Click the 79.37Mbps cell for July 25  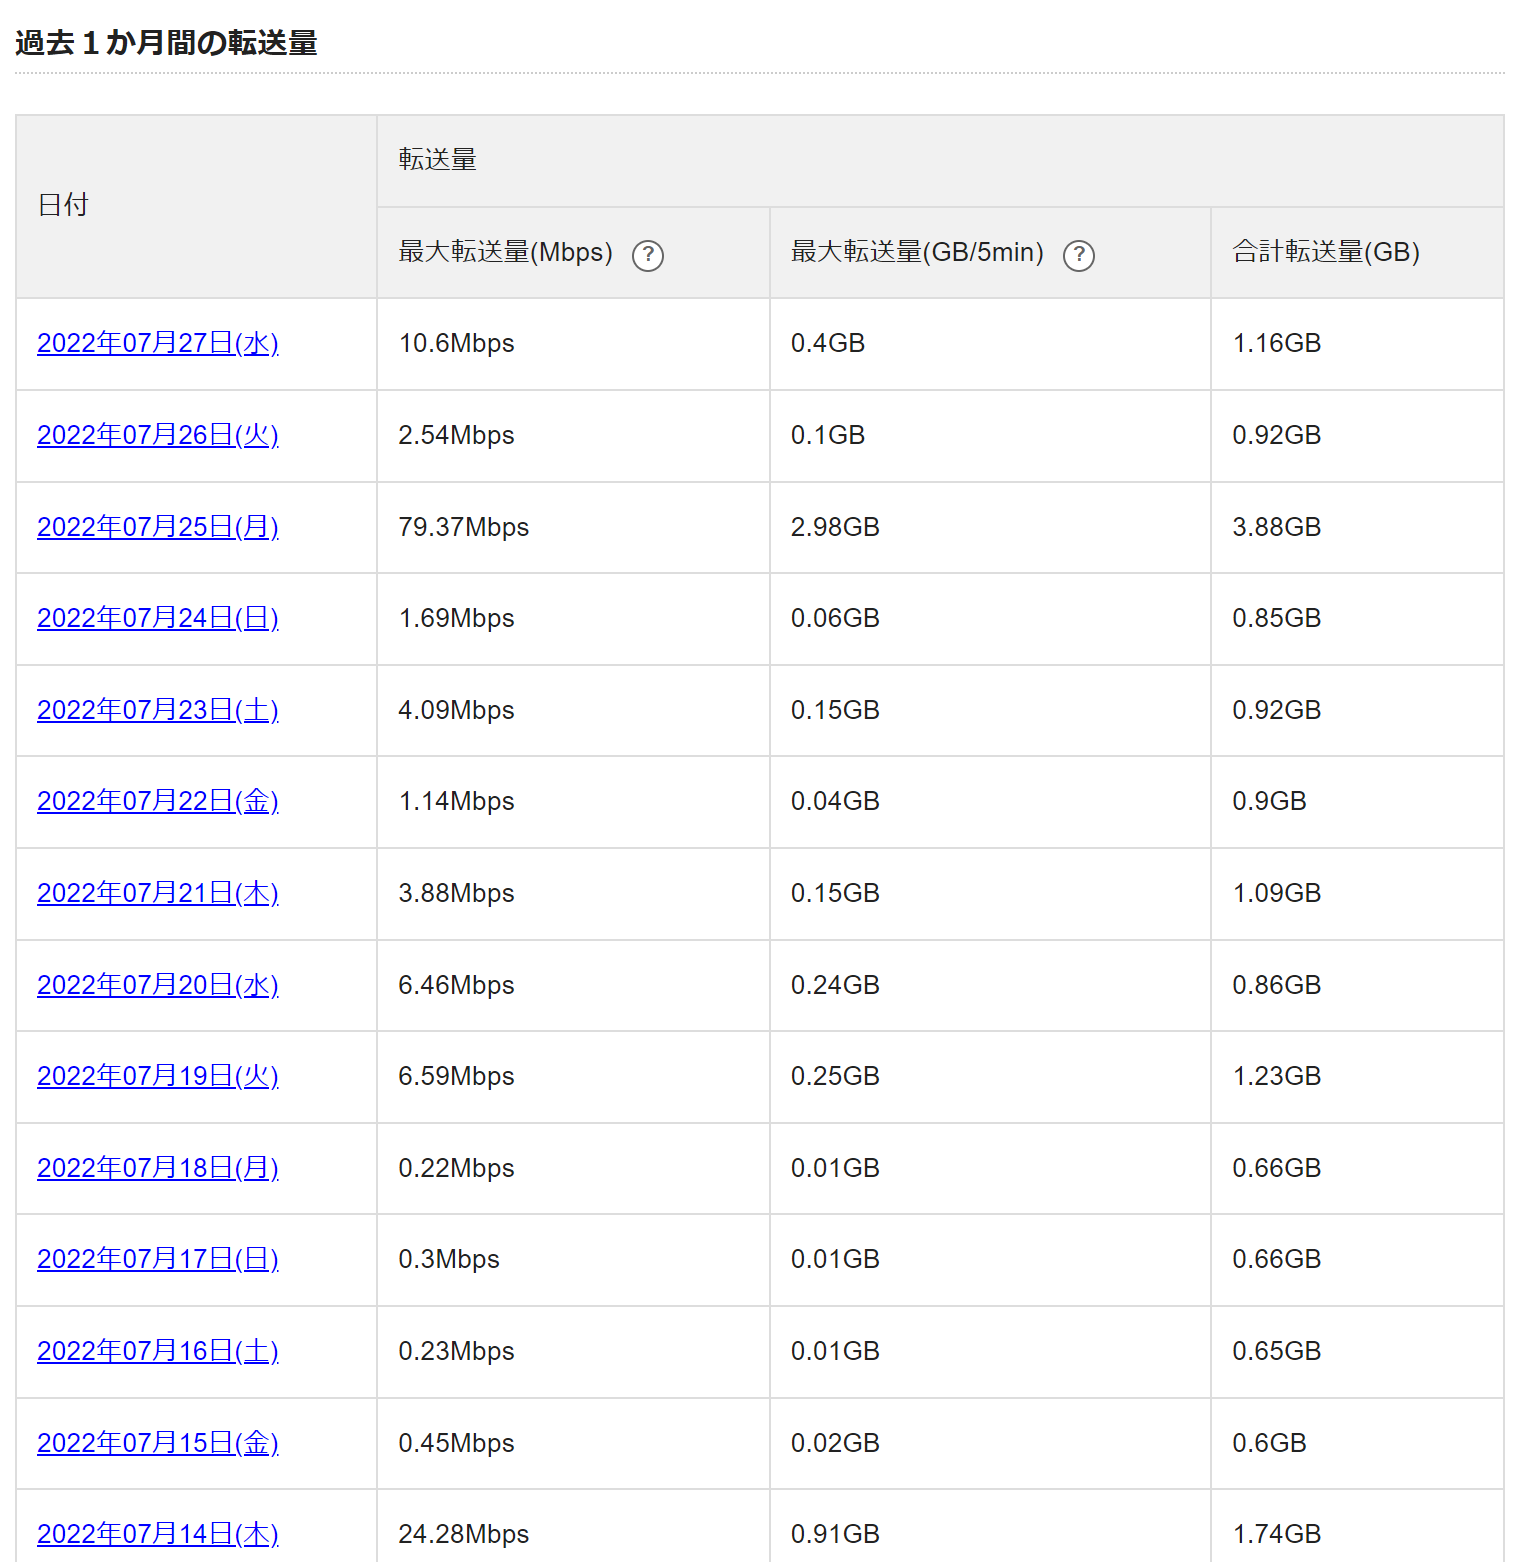(573, 527)
